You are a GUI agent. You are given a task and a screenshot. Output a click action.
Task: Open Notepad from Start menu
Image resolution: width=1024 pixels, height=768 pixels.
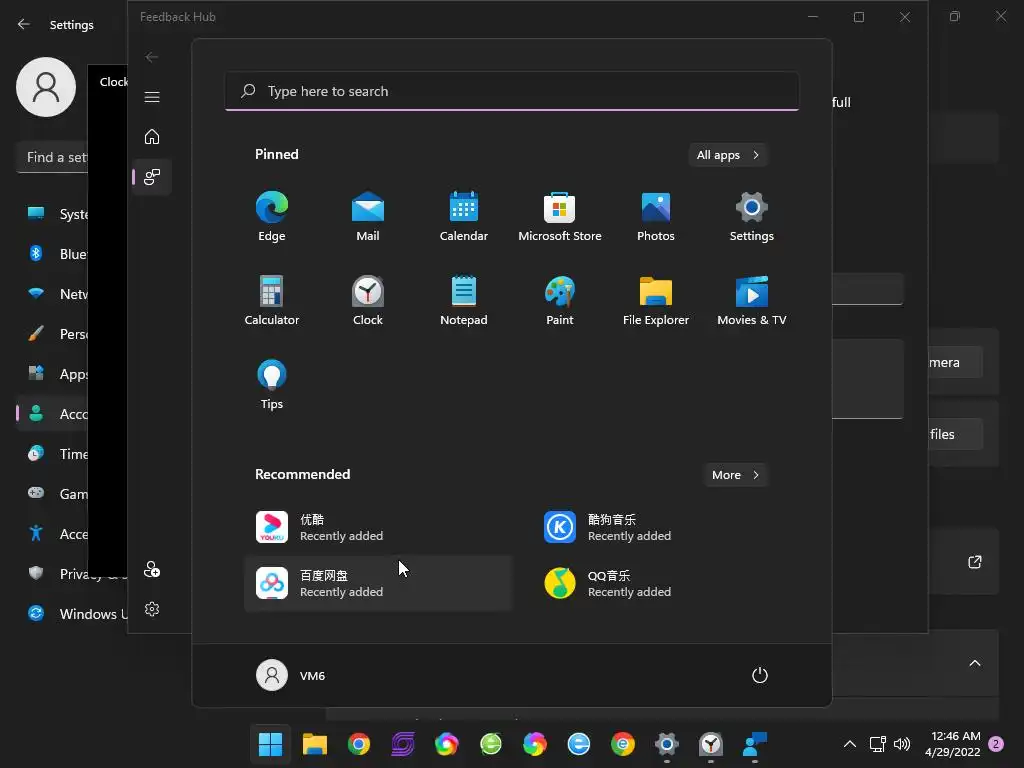click(464, 300)
